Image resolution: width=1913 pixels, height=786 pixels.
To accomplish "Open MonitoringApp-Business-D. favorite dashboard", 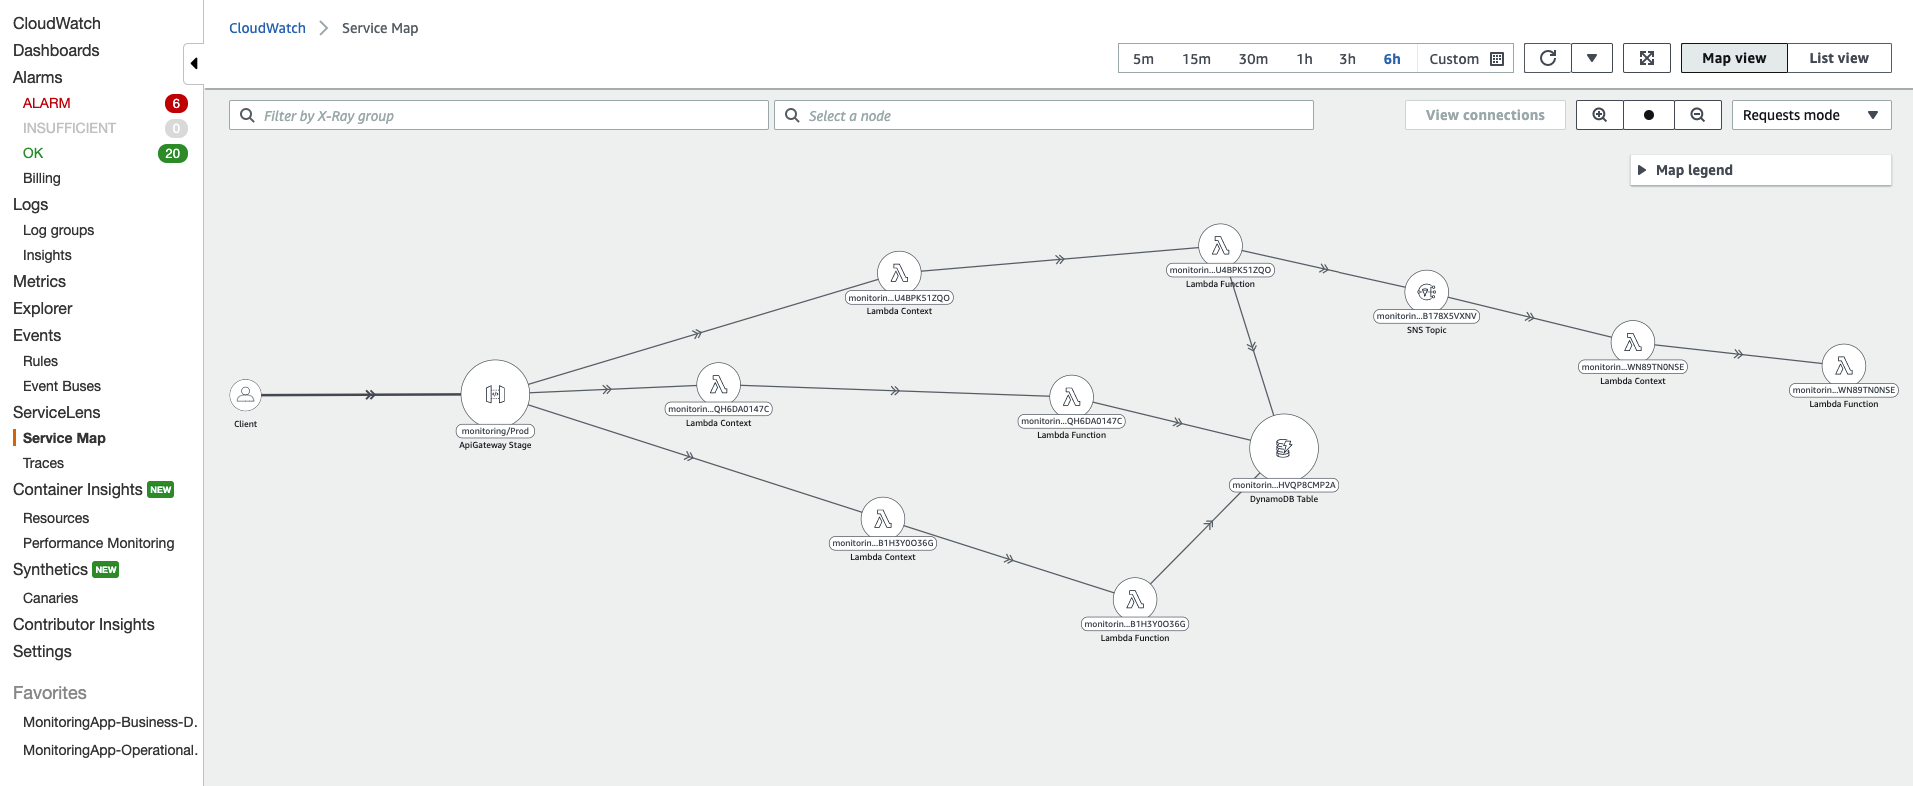I will [110, 722].
